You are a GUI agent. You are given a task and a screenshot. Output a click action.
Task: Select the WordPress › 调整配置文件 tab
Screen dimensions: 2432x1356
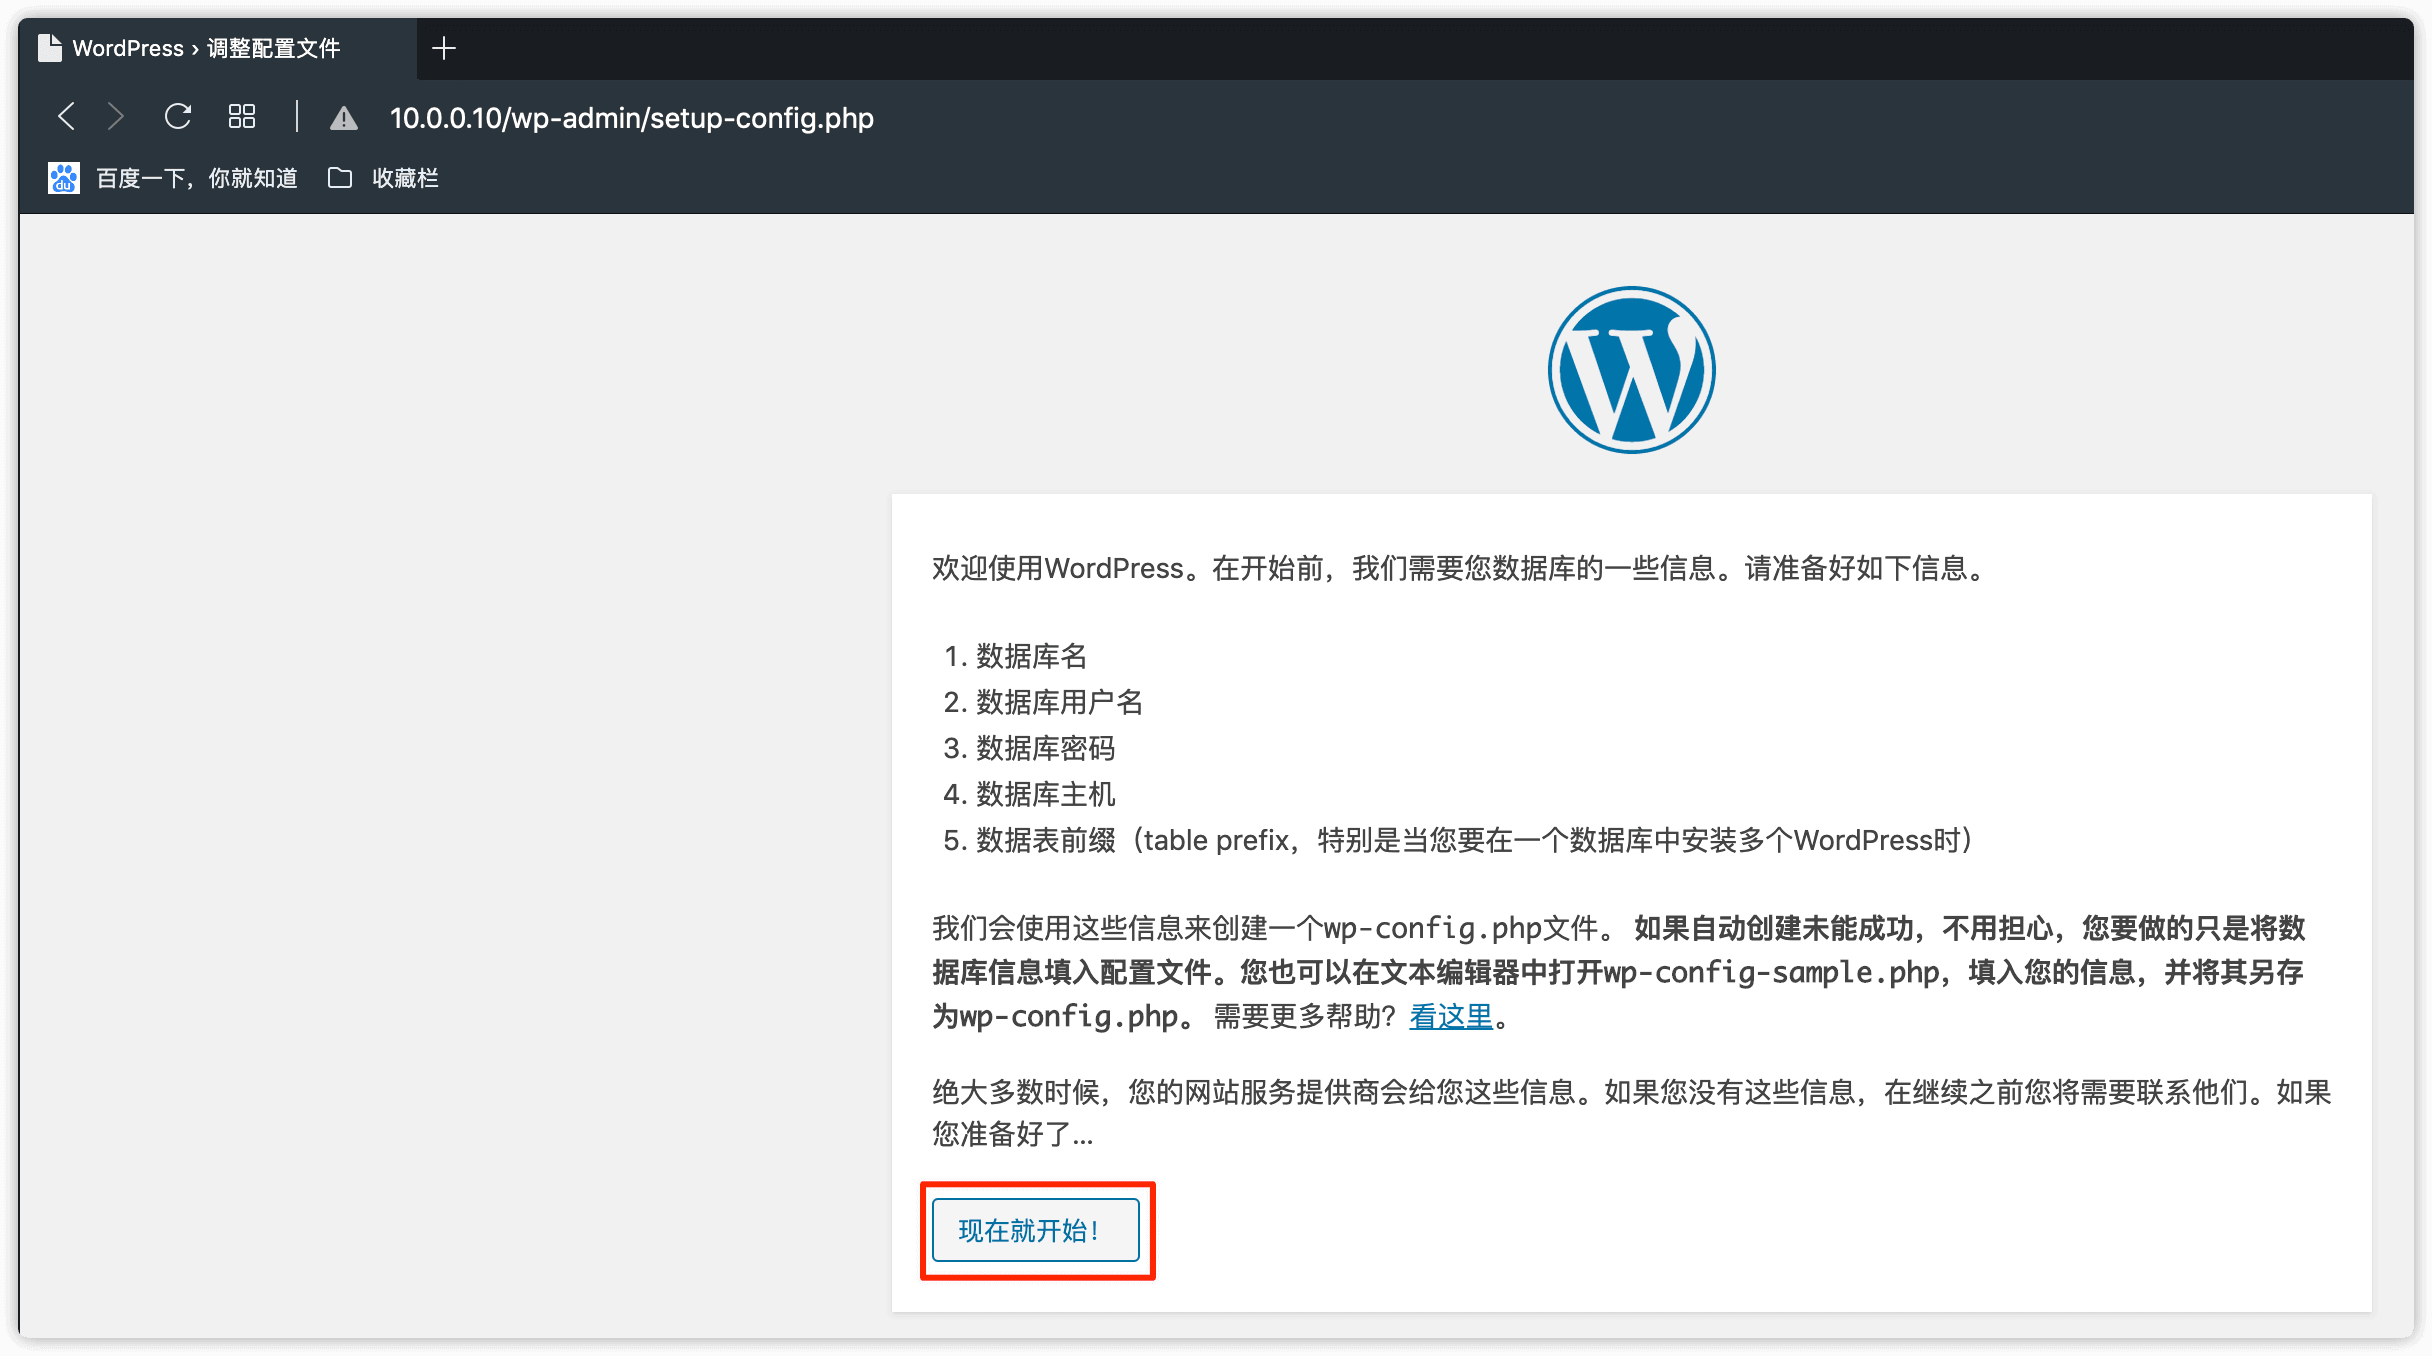click(206, 48)
